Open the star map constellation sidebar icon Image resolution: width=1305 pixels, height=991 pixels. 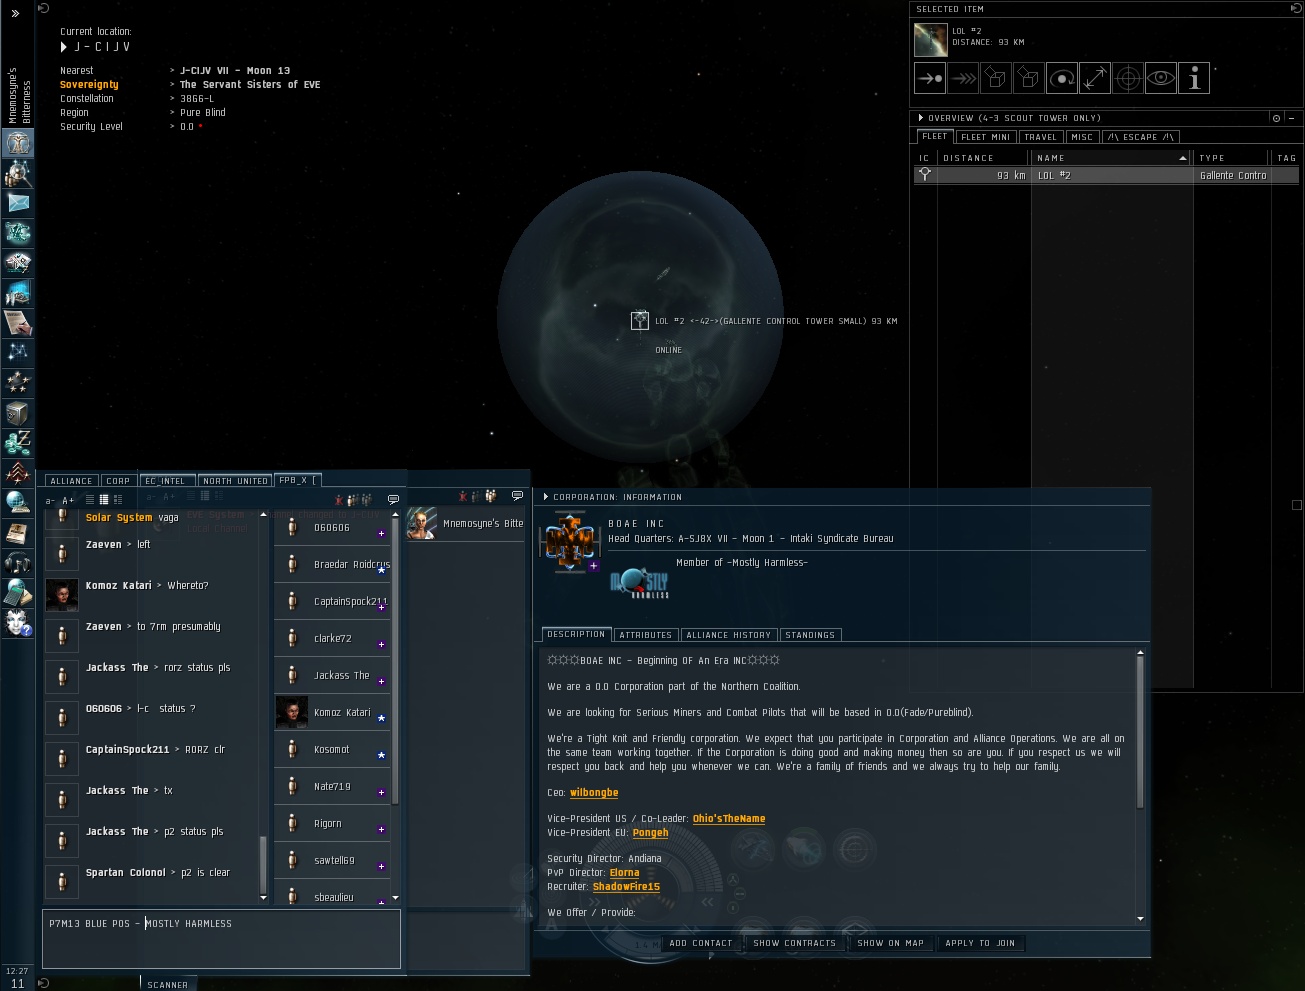18,353
